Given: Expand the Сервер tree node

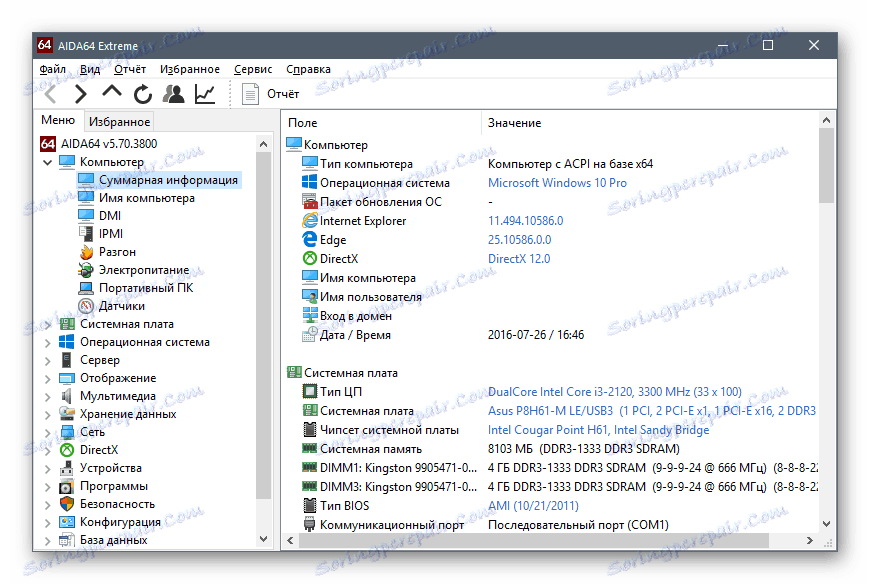Looking at the screenshot, I should pos(48,360).
